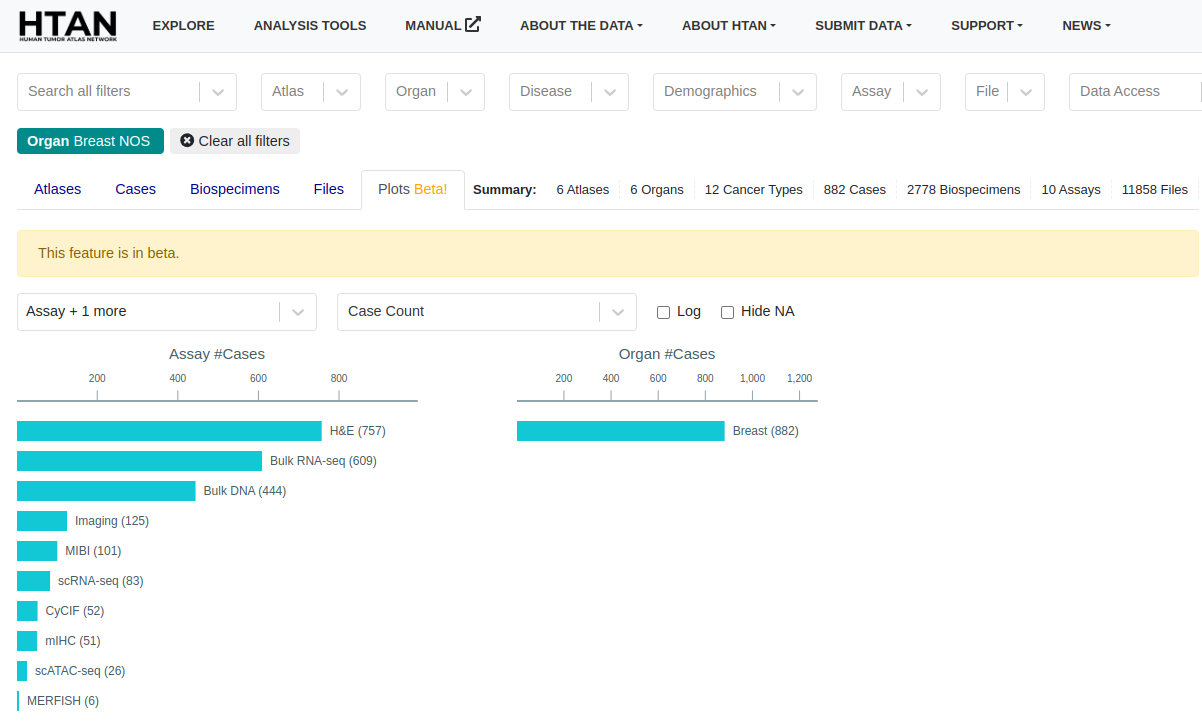Expand the ABOUT THE DATA menu
The height and width of the screenshot is (728, 1202).
(x=581, y=25)
